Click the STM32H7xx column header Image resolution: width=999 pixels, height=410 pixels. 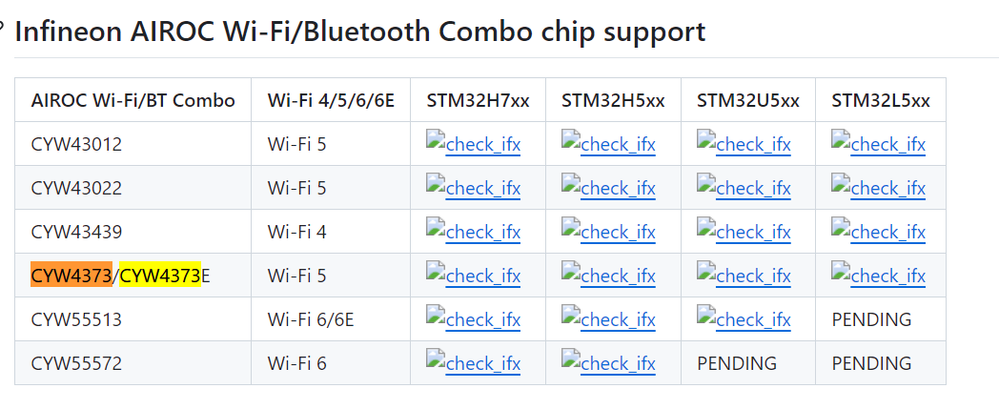(478, 100)
